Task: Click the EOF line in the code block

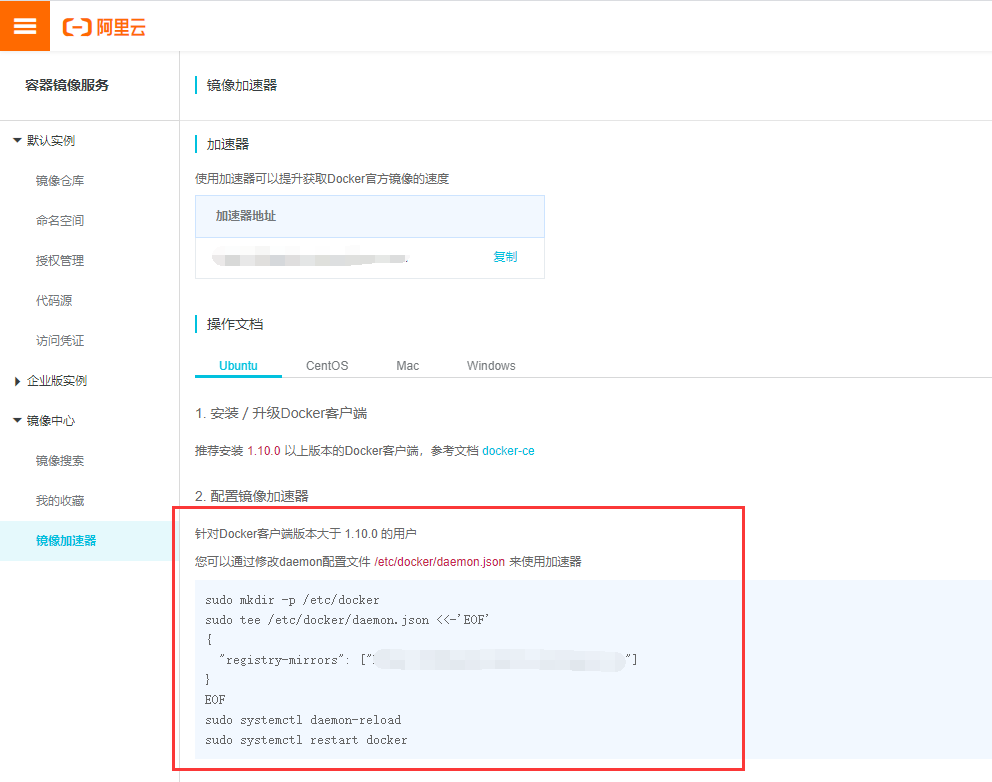Action: 215,700
